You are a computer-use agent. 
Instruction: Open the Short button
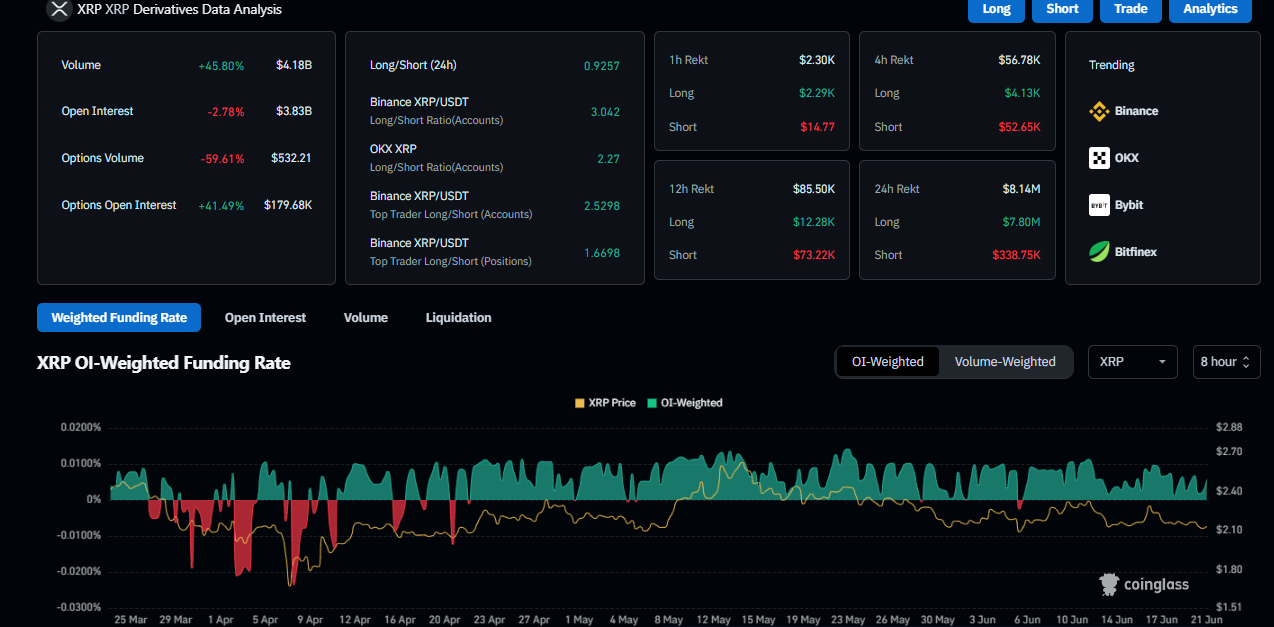click(1062, 9)
